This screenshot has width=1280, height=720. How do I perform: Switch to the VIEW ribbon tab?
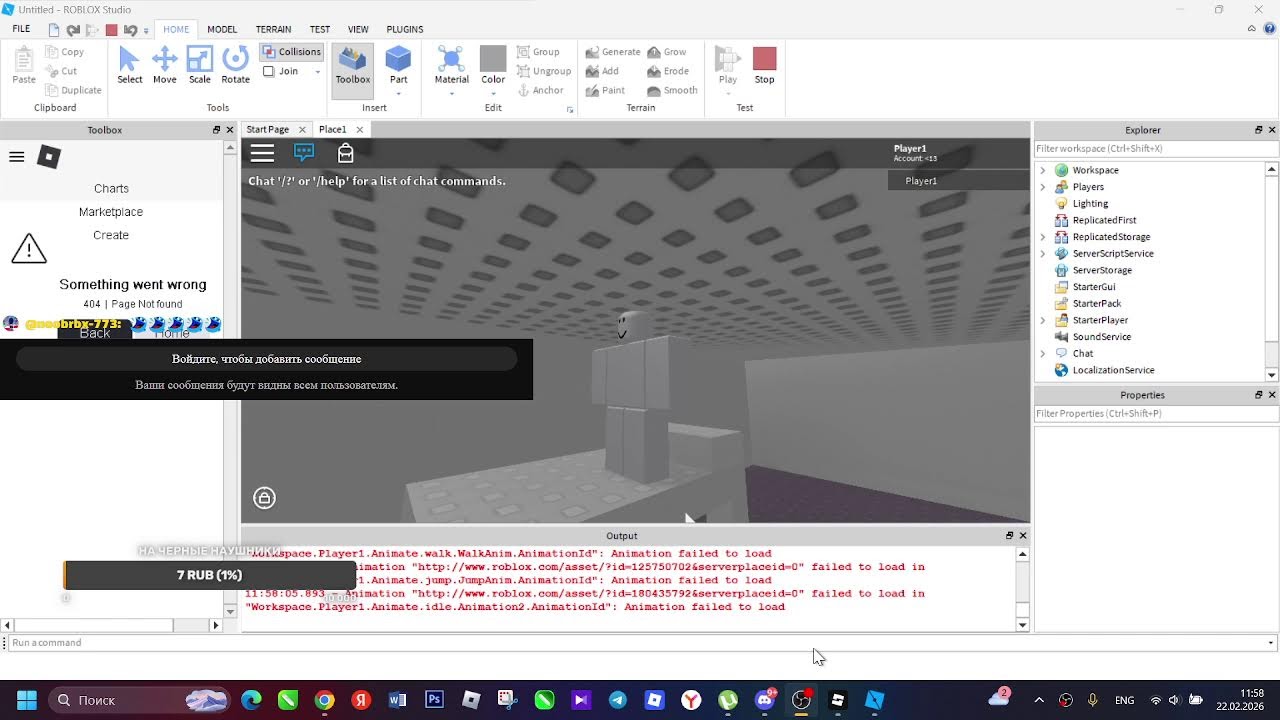(x=358, y=29)
